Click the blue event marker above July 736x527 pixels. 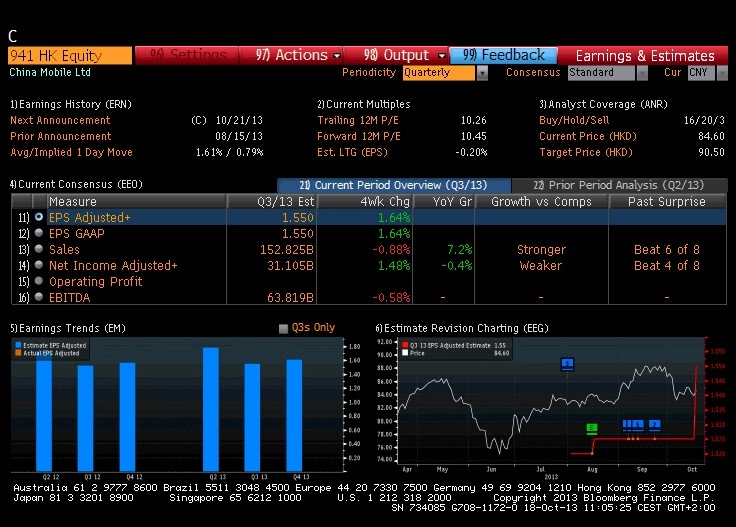point(567,363)
